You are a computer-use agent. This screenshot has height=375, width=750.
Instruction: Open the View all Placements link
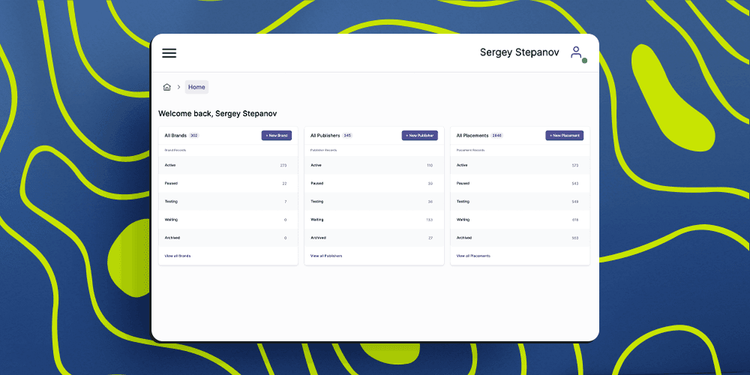[x=473, y=256]
